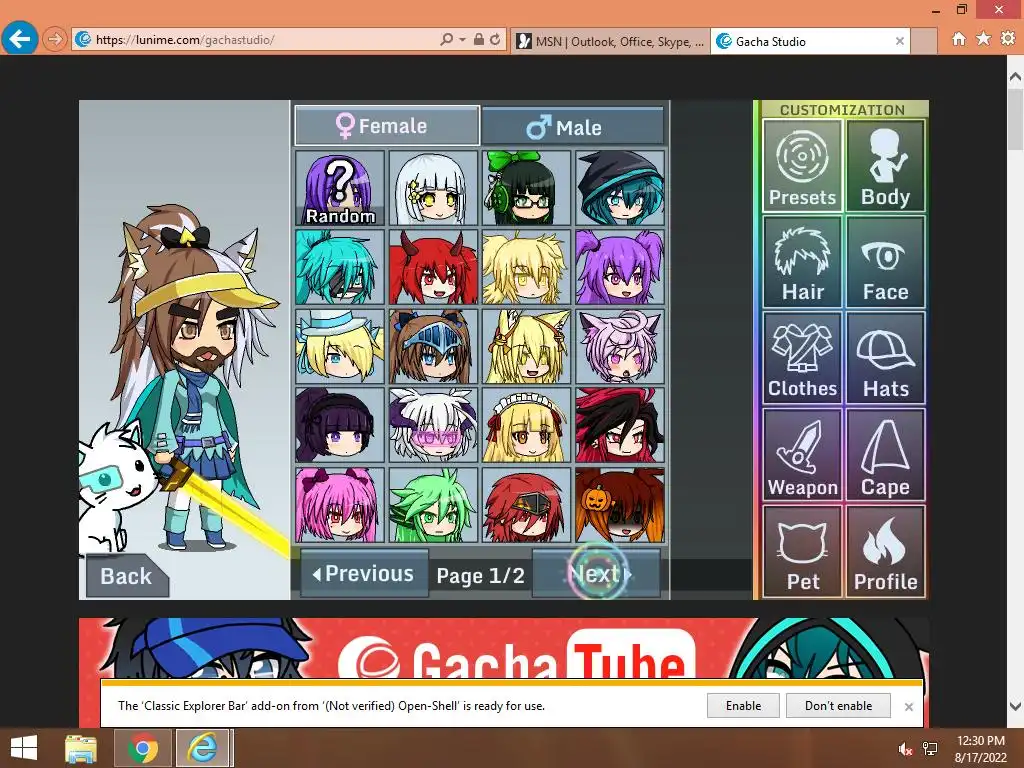The image size is (1024, 768).
Task: Open the Body customization panel
Action: (886, 166)
